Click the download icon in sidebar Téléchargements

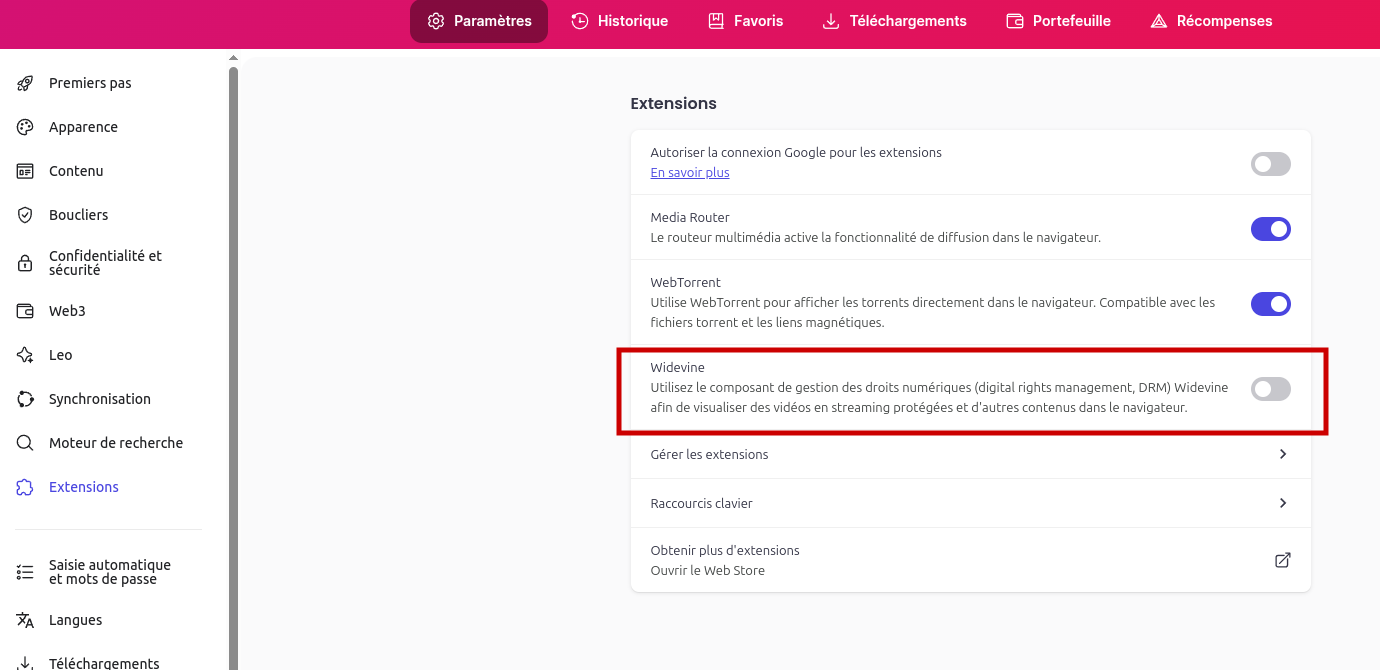pyautogui.click(x=26, y=663)
